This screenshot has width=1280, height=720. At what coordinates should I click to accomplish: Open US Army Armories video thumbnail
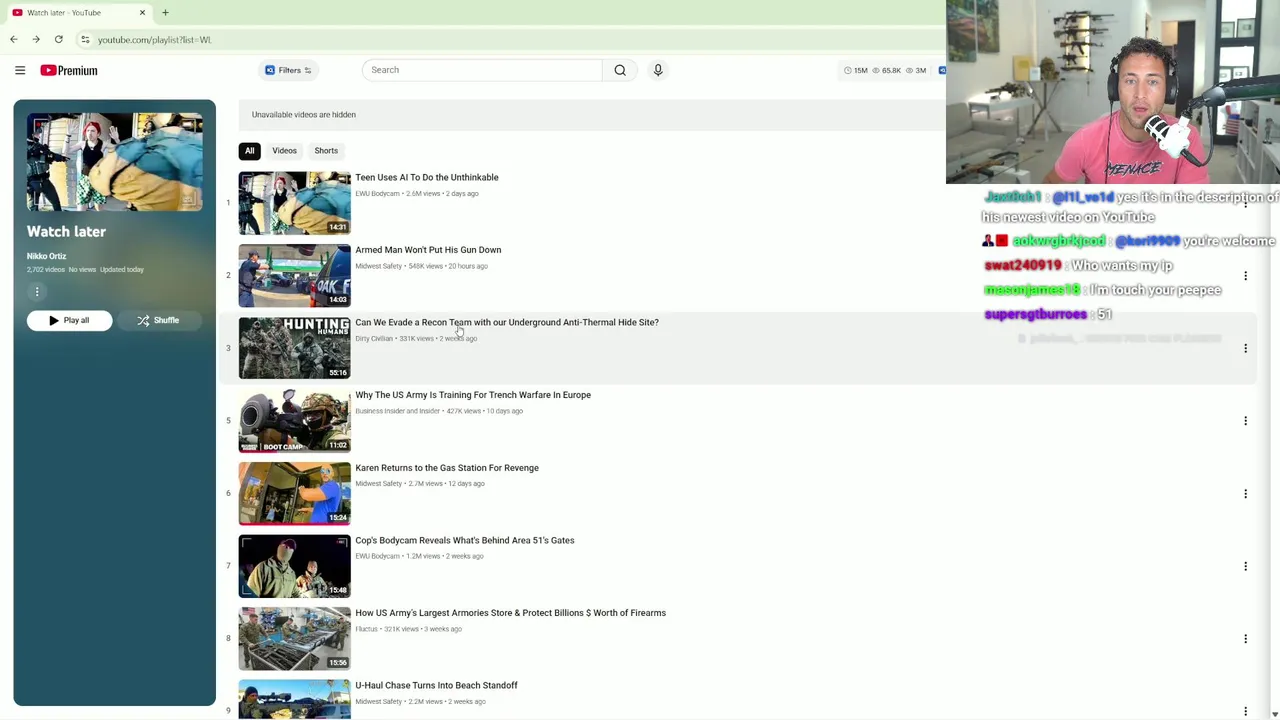pyautogui.click(x=295, y=638)
